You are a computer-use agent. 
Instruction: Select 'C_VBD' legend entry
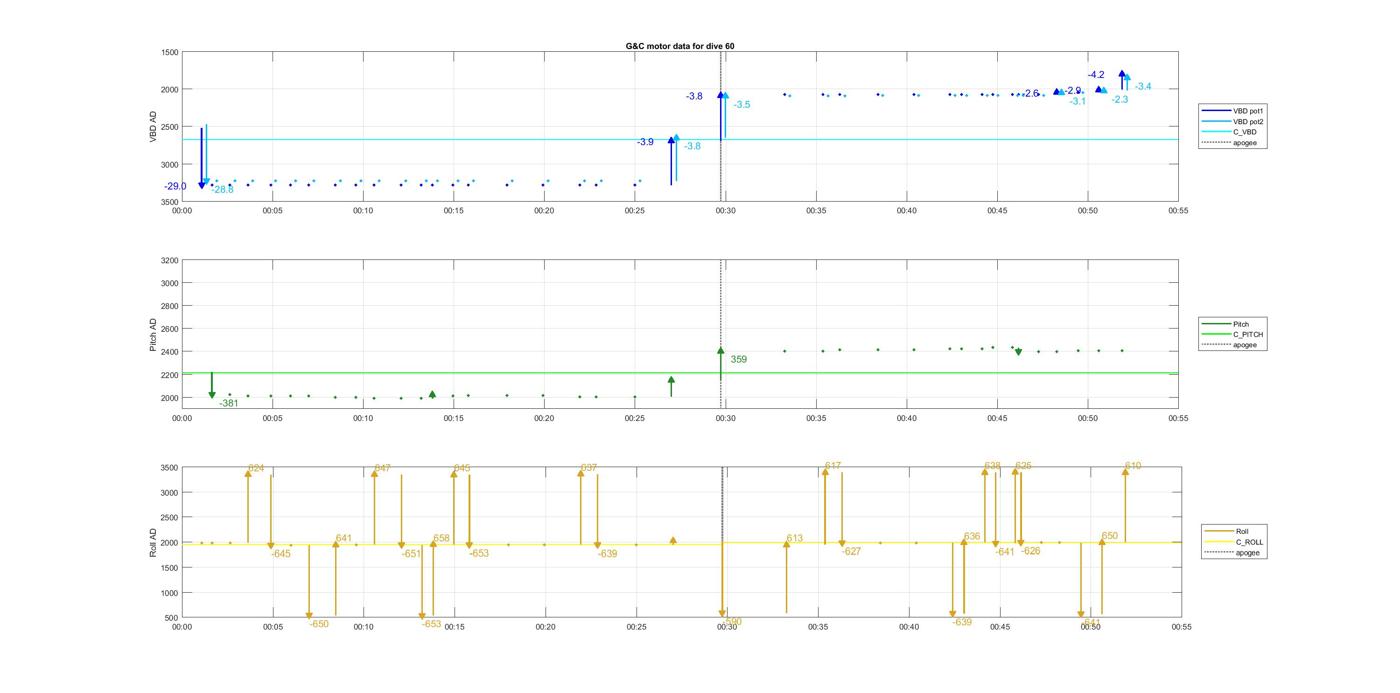(1231, 132)
